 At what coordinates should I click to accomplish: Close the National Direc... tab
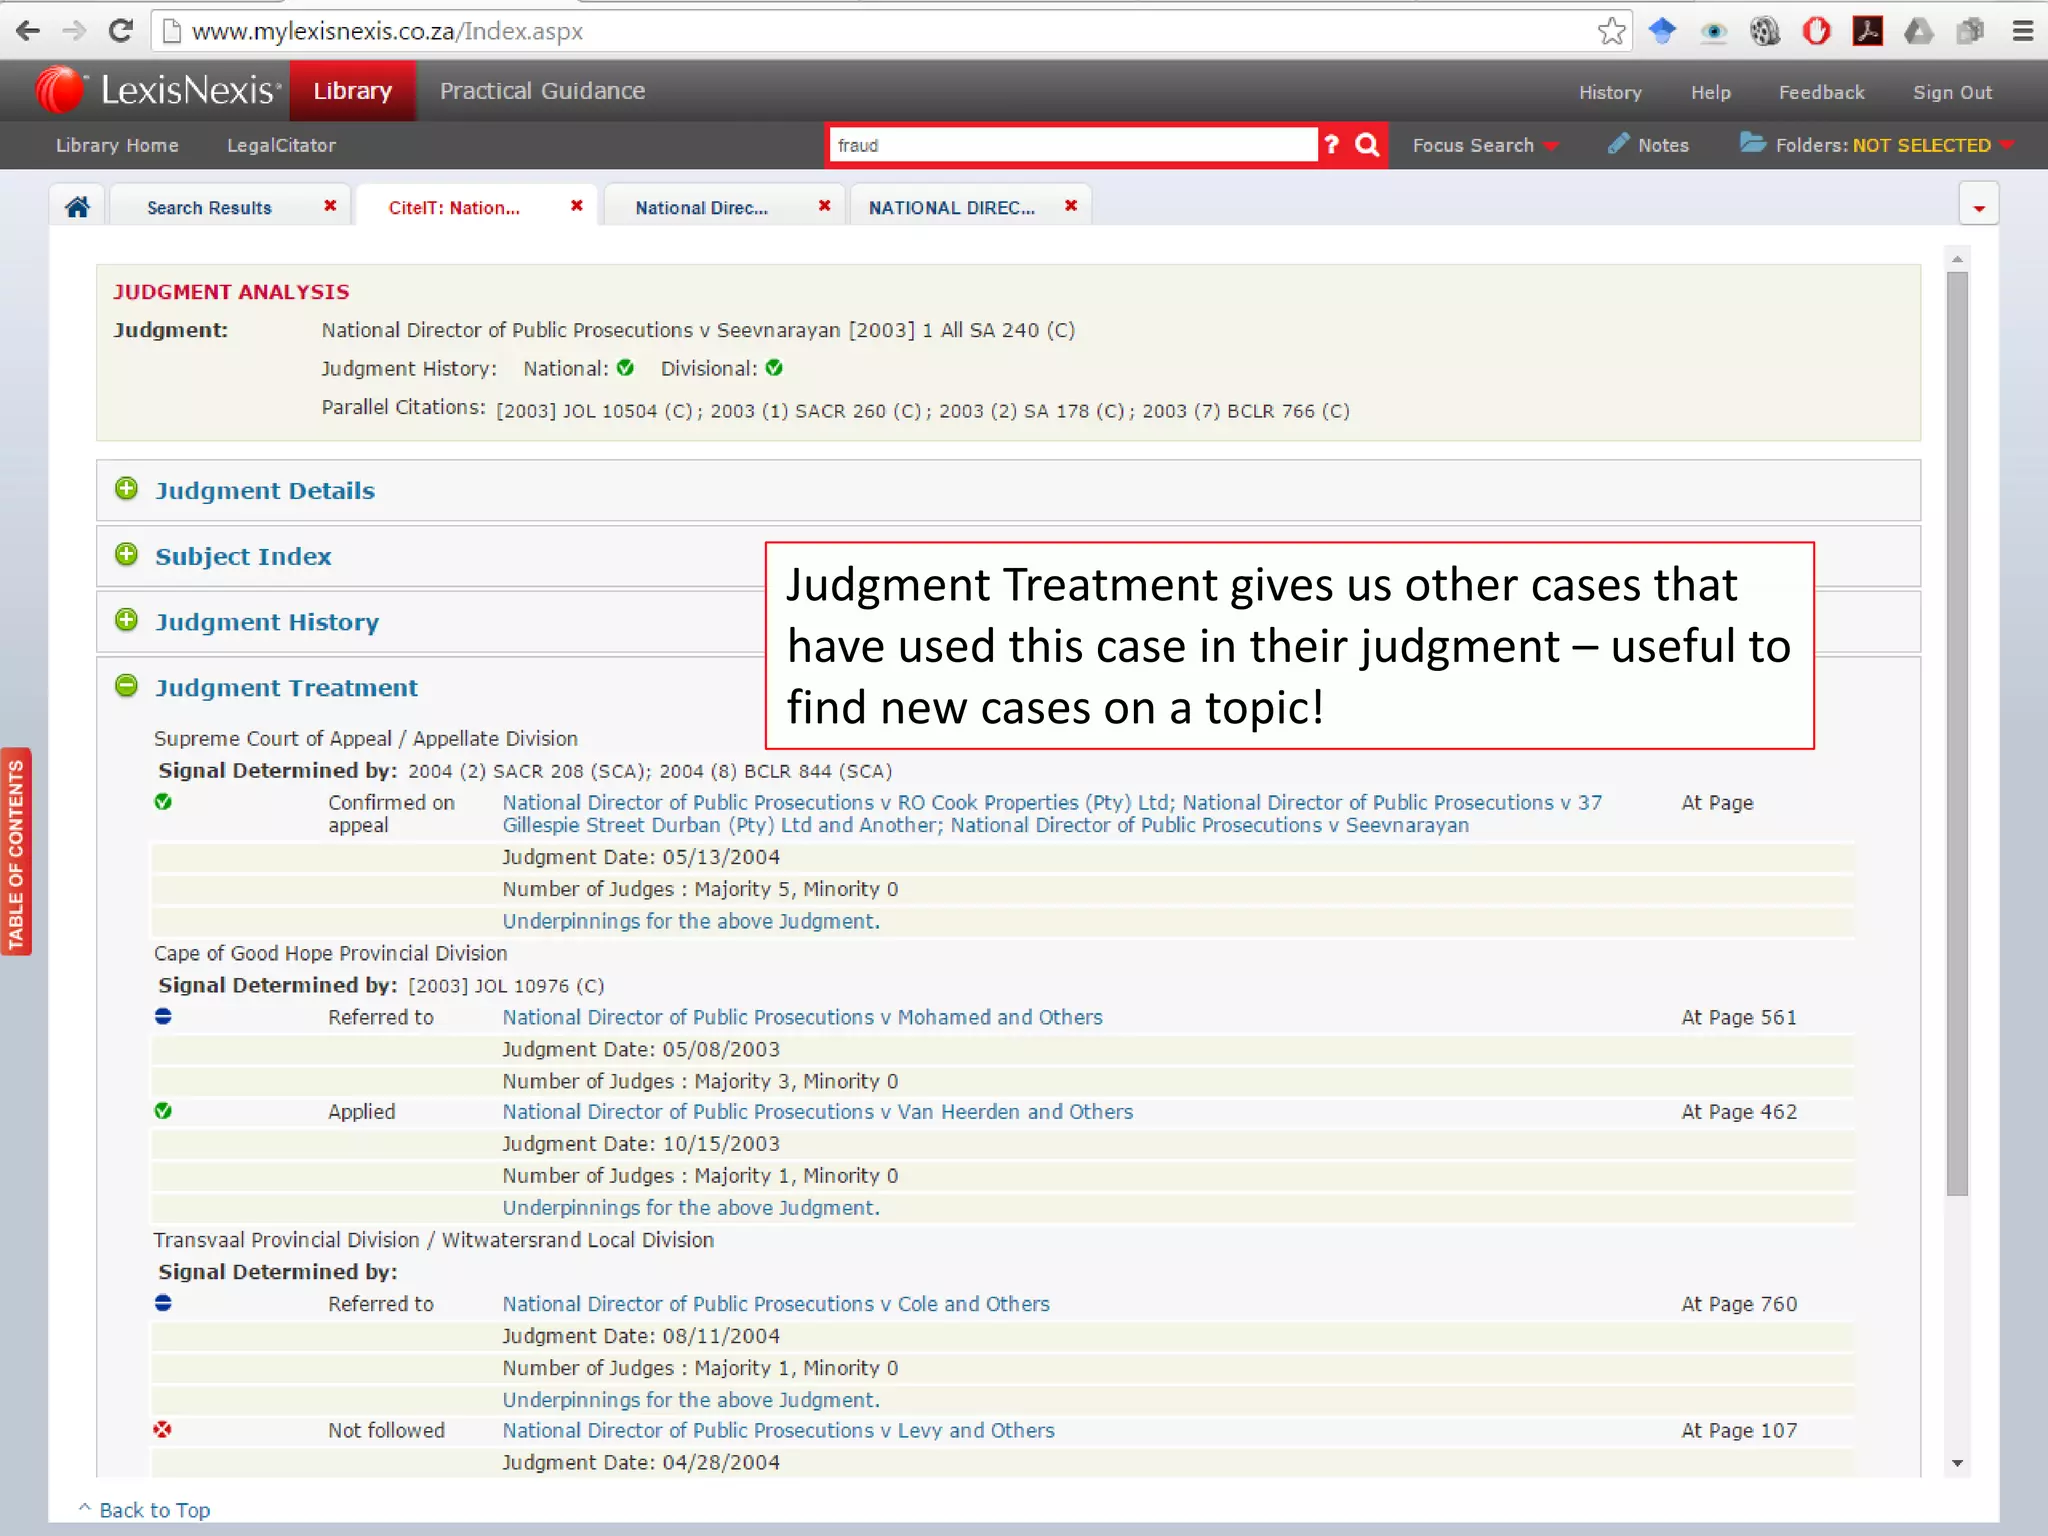pos(825,206)
